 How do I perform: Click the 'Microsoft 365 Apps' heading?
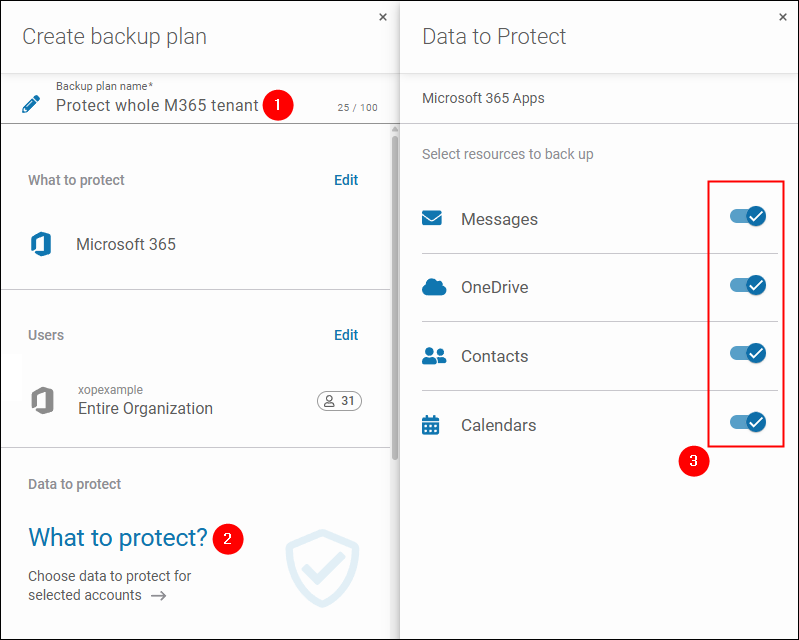point(483,98)
